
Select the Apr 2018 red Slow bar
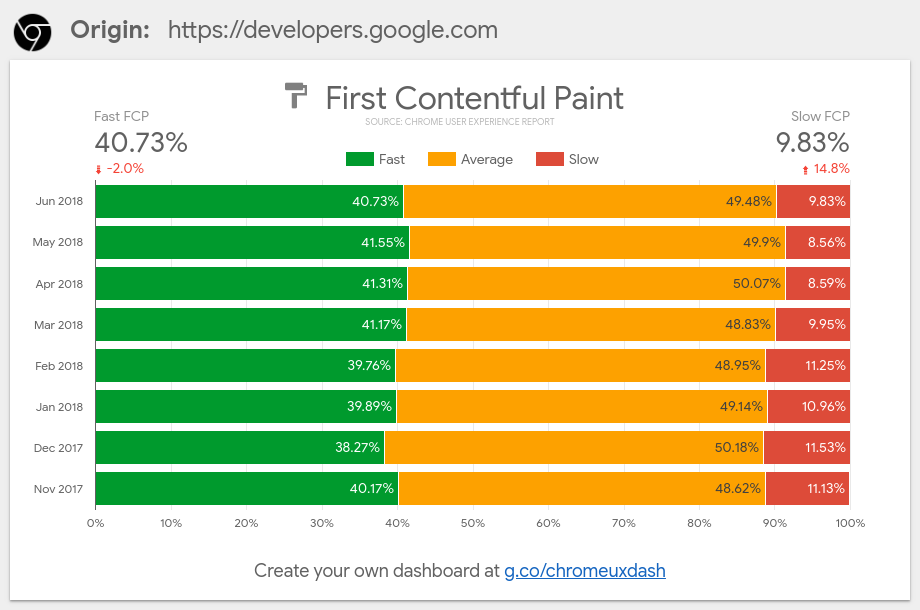pyautogui.click(x=818, y=283)
